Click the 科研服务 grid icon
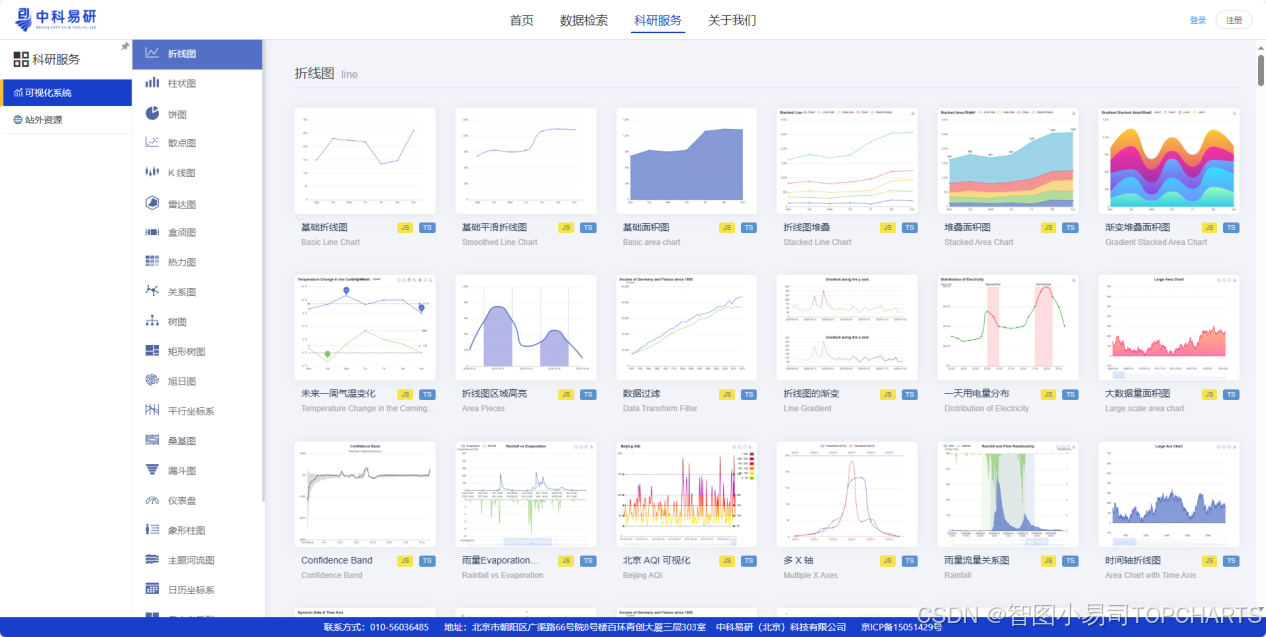 pyautogui.click(x=21, y=59)
